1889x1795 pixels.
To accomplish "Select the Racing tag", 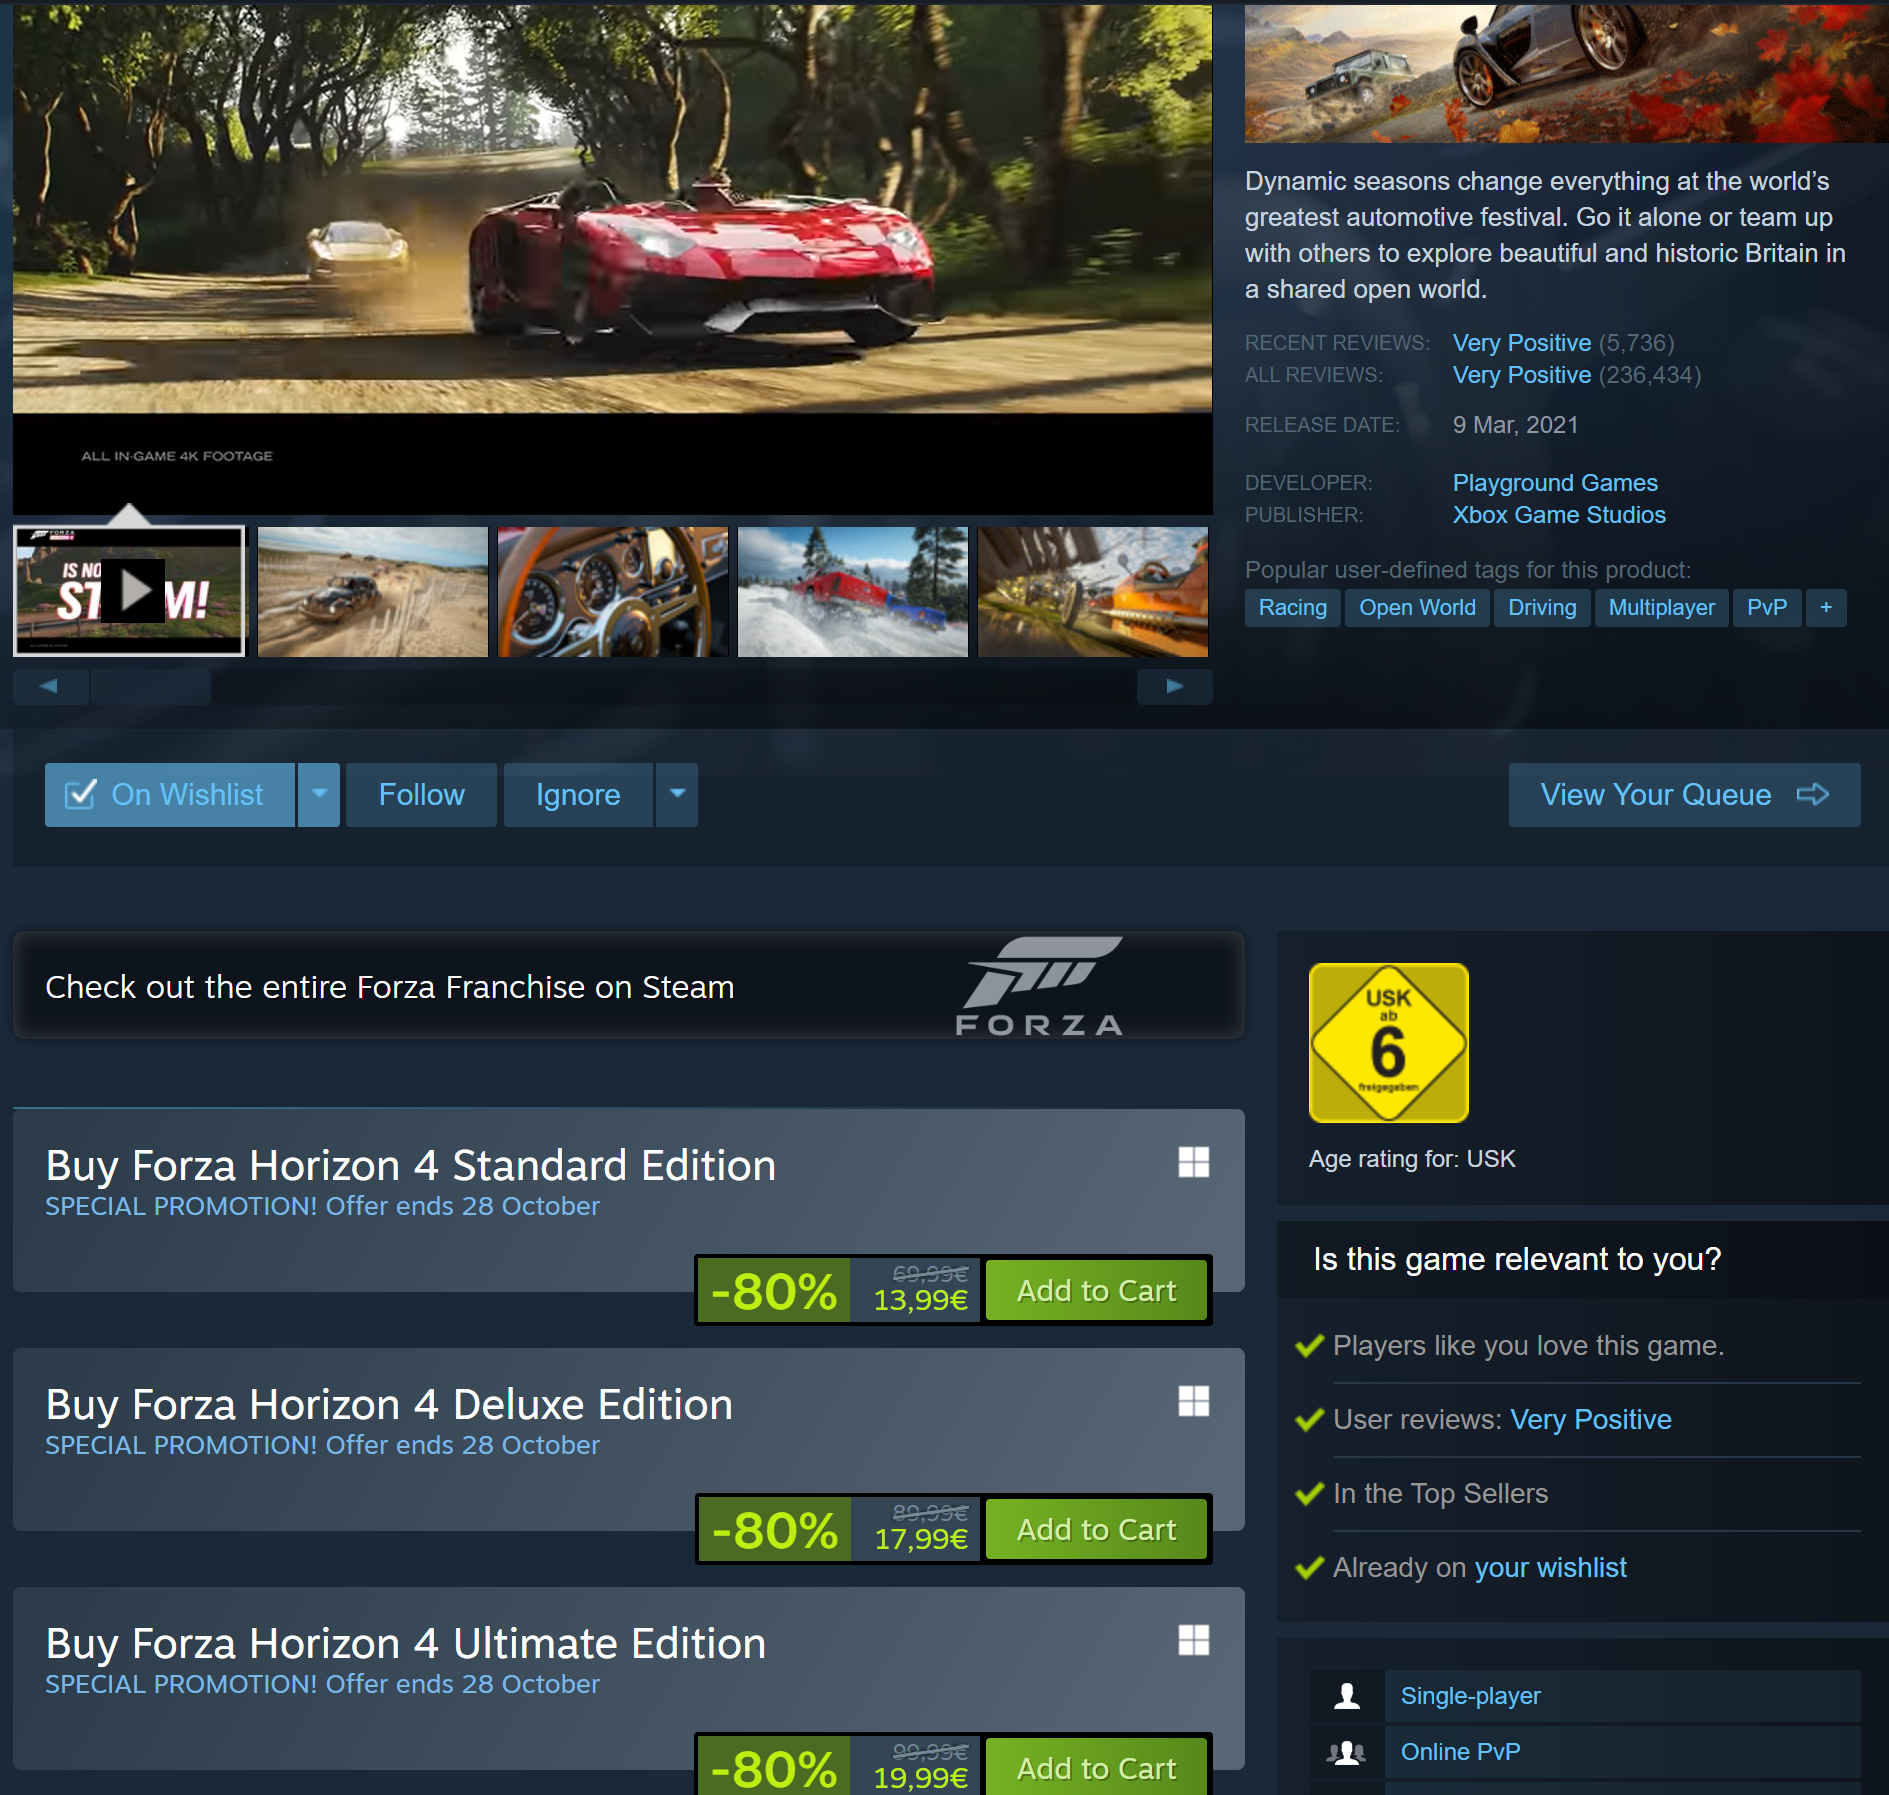I will [x=1293, y=608].
